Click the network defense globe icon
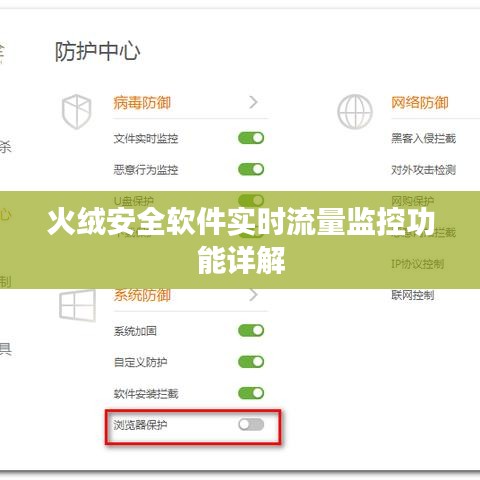This screenshot has height=480, width=480. point(355,111)
